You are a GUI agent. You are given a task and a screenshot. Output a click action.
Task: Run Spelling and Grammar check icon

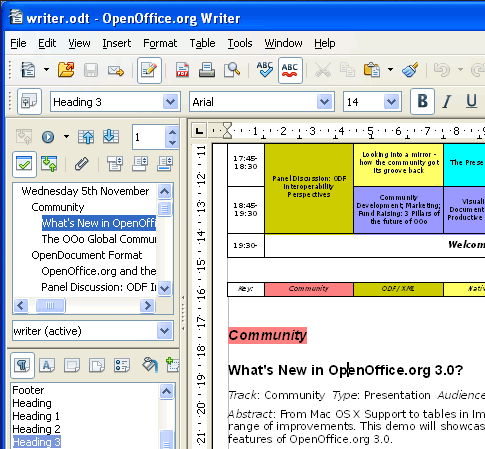[x=265, y=70]
